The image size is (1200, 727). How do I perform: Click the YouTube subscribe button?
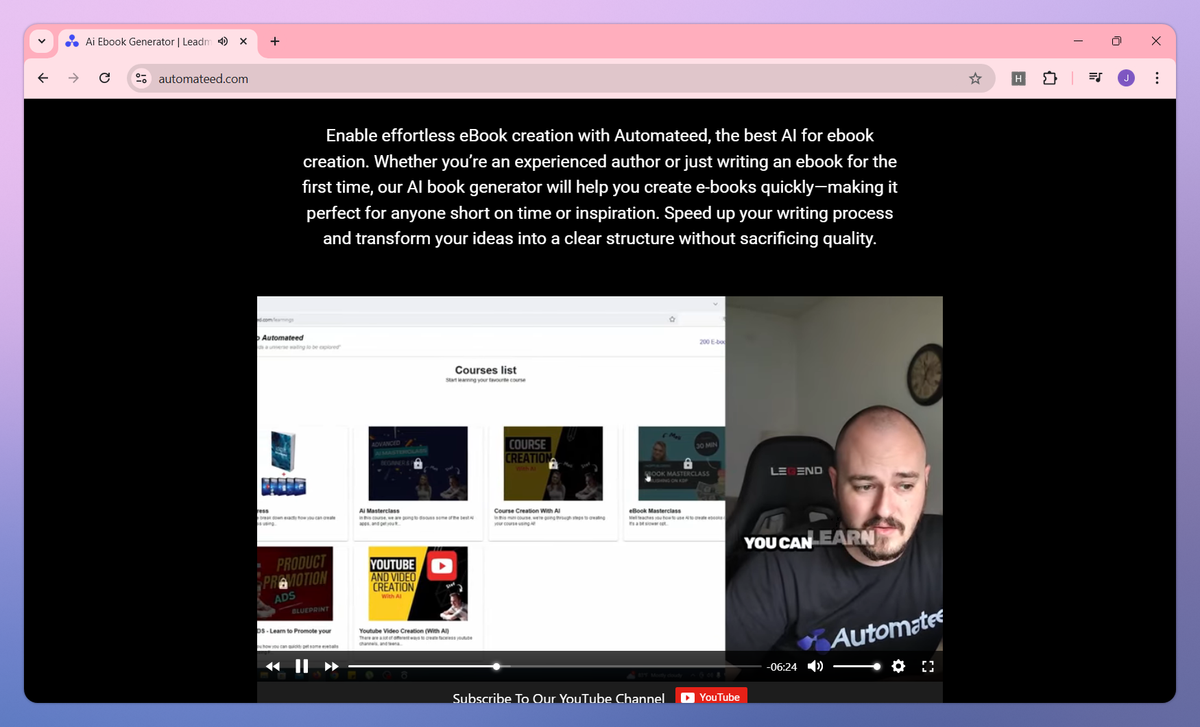[711, 696]
